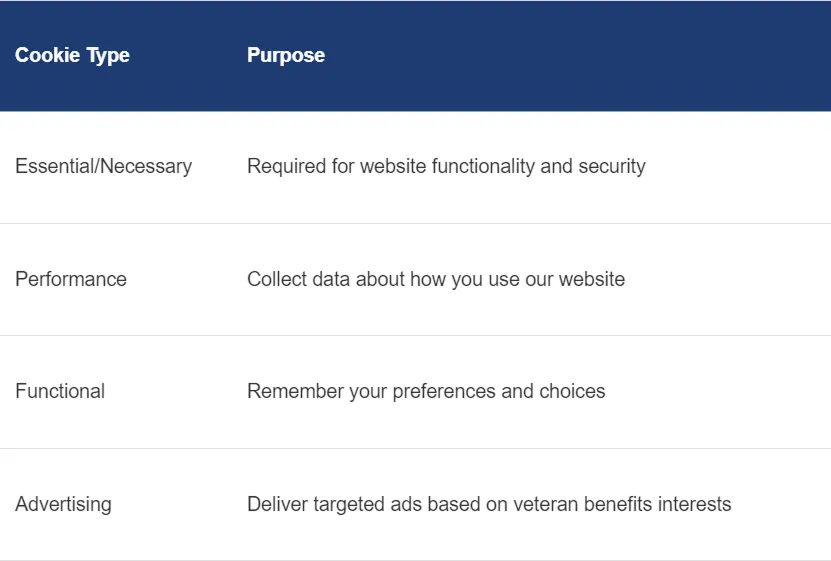
Task: Click "Remember your preferences and choices" text
Action: pos(426,391)
